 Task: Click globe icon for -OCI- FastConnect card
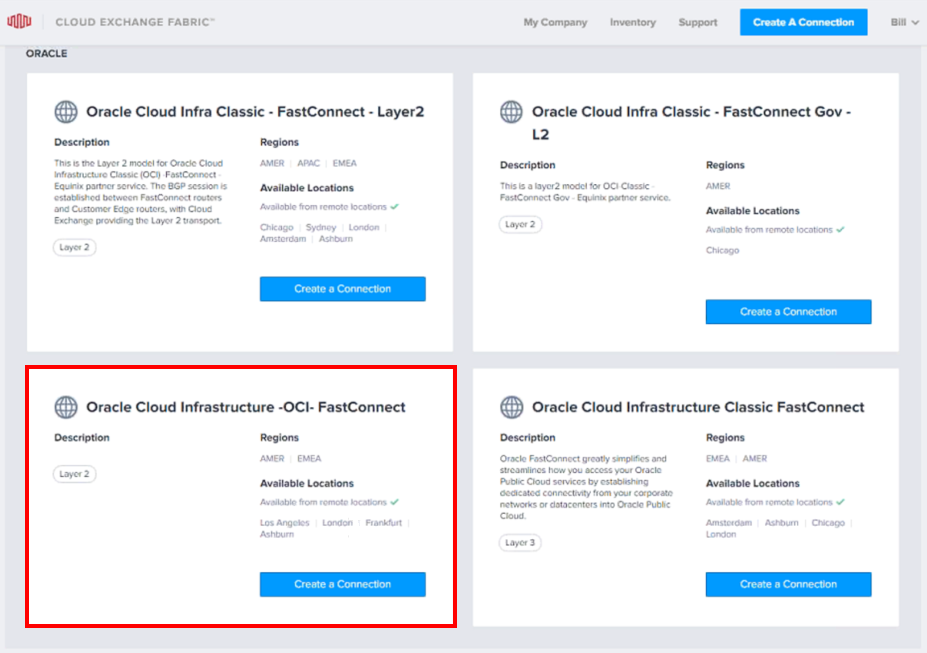point(66,407)
